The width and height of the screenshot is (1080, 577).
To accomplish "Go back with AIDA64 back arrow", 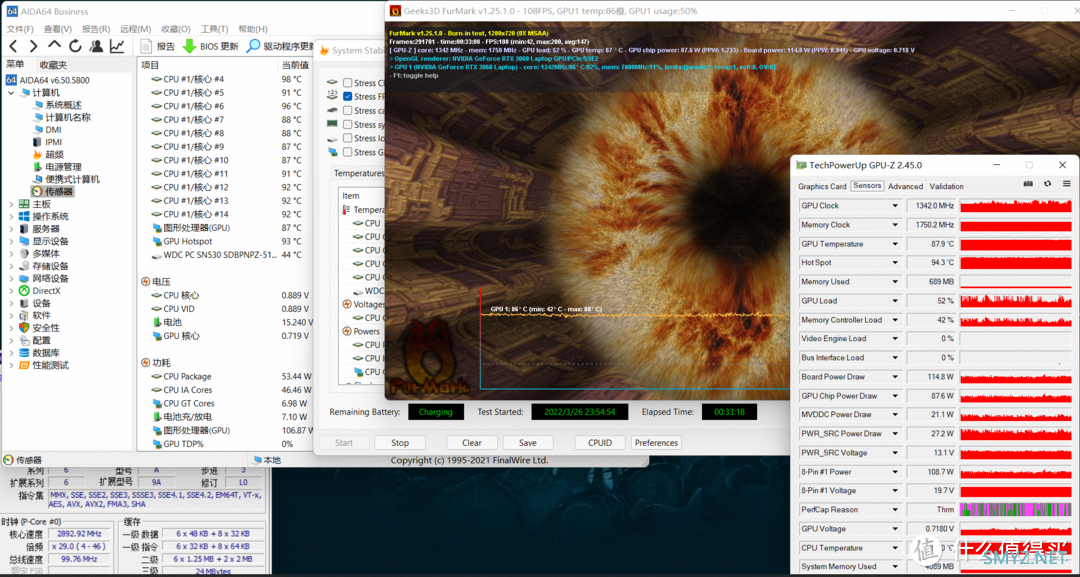I will coord(13,46).
